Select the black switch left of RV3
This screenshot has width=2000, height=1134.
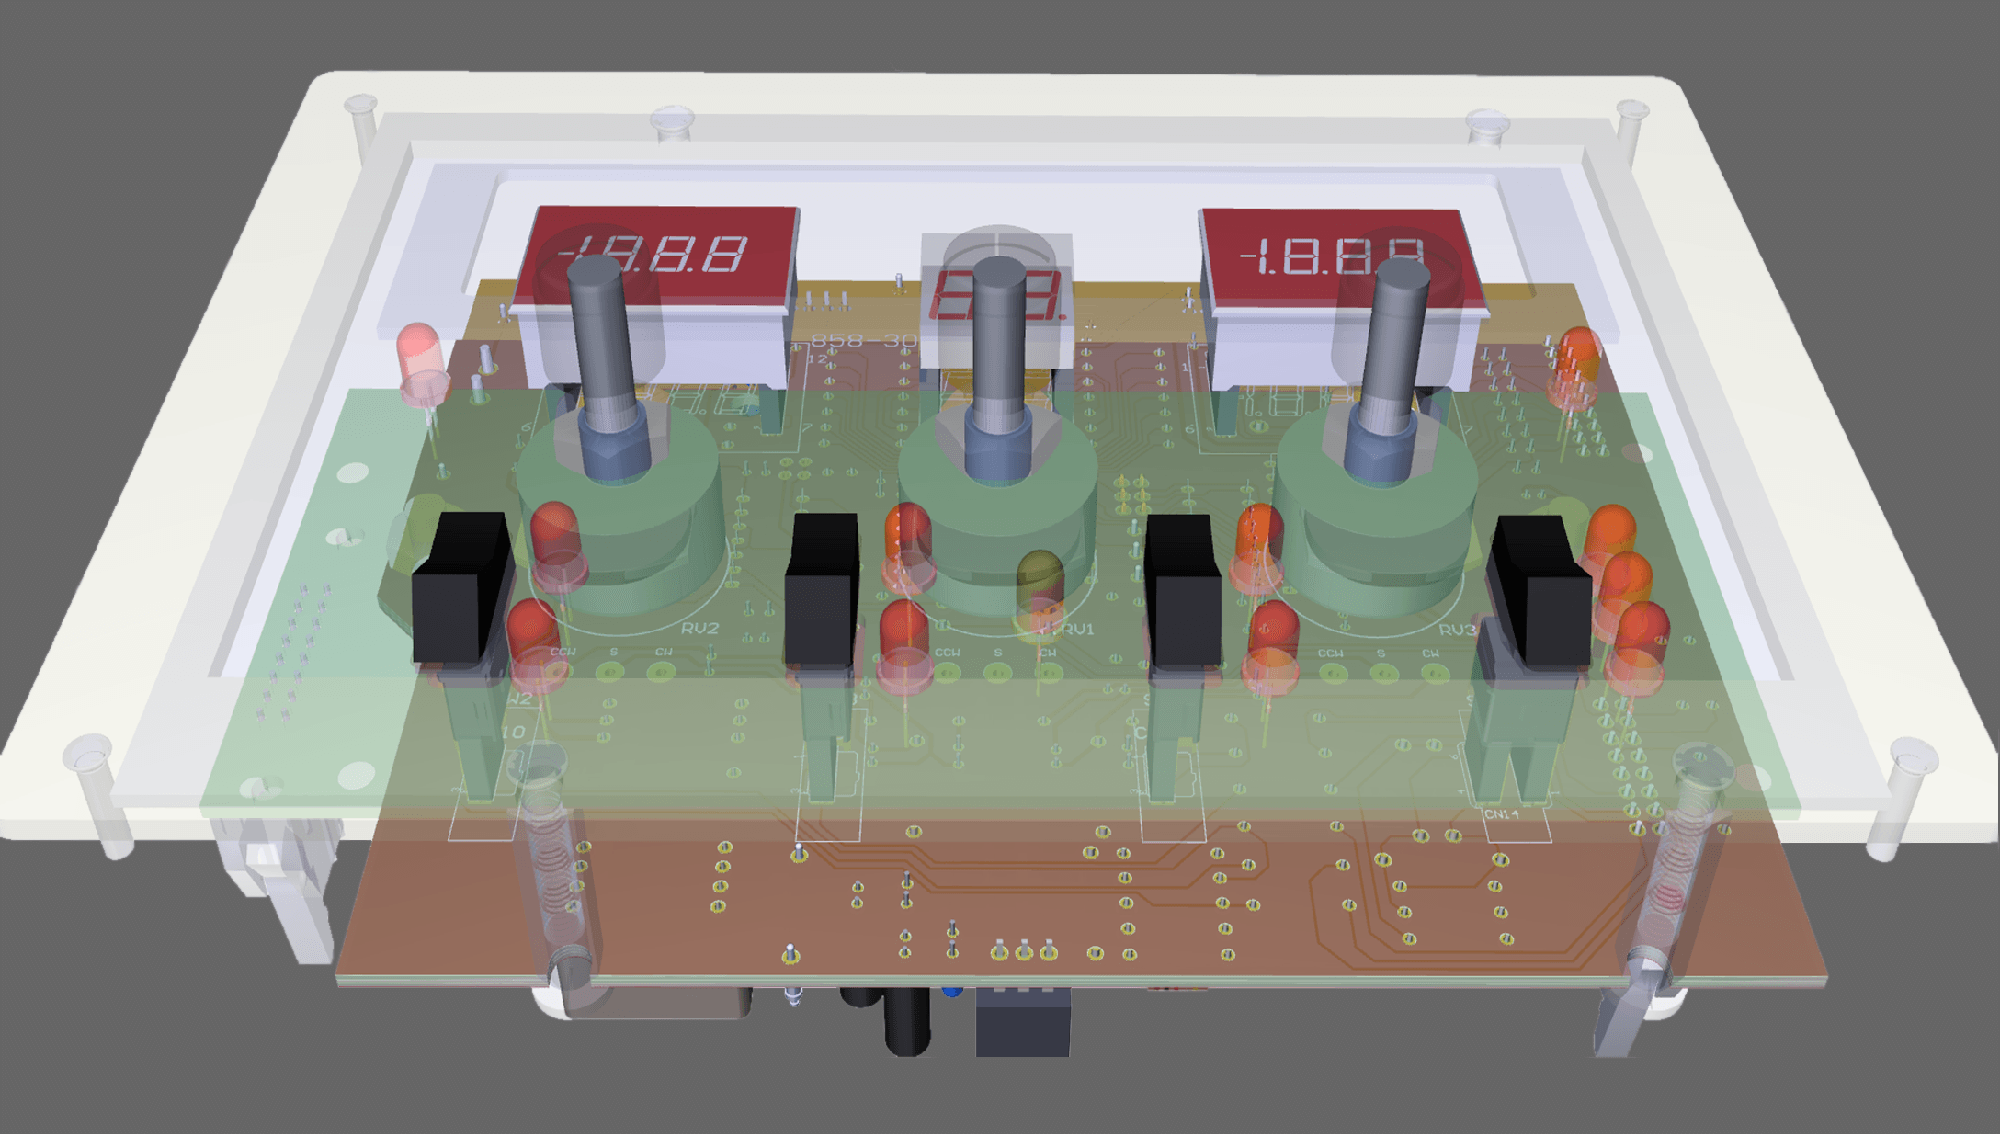click(1182, 592)
